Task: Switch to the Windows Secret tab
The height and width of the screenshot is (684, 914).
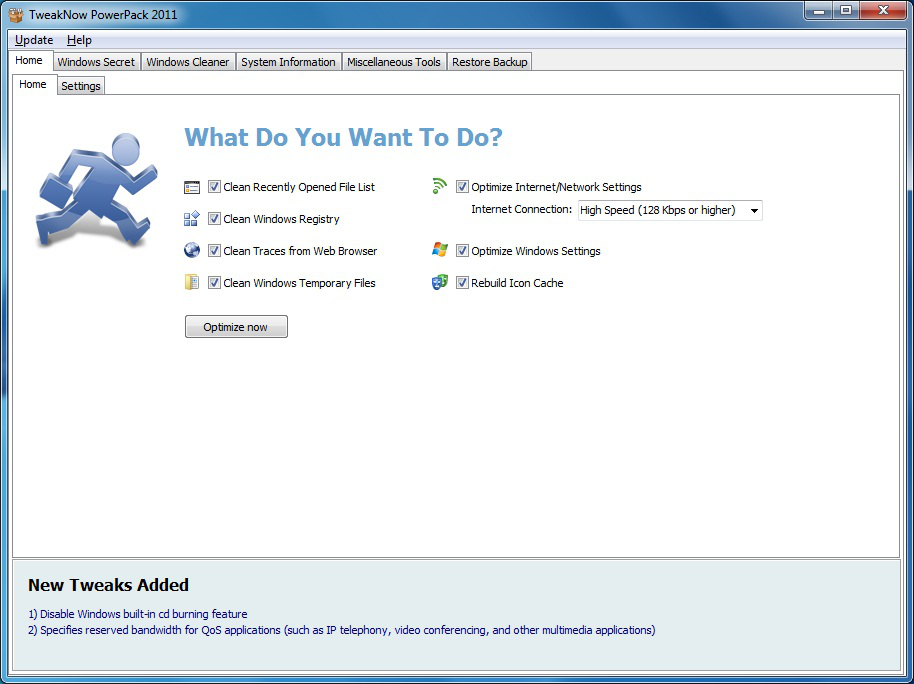Action: [x=96, y=62]
